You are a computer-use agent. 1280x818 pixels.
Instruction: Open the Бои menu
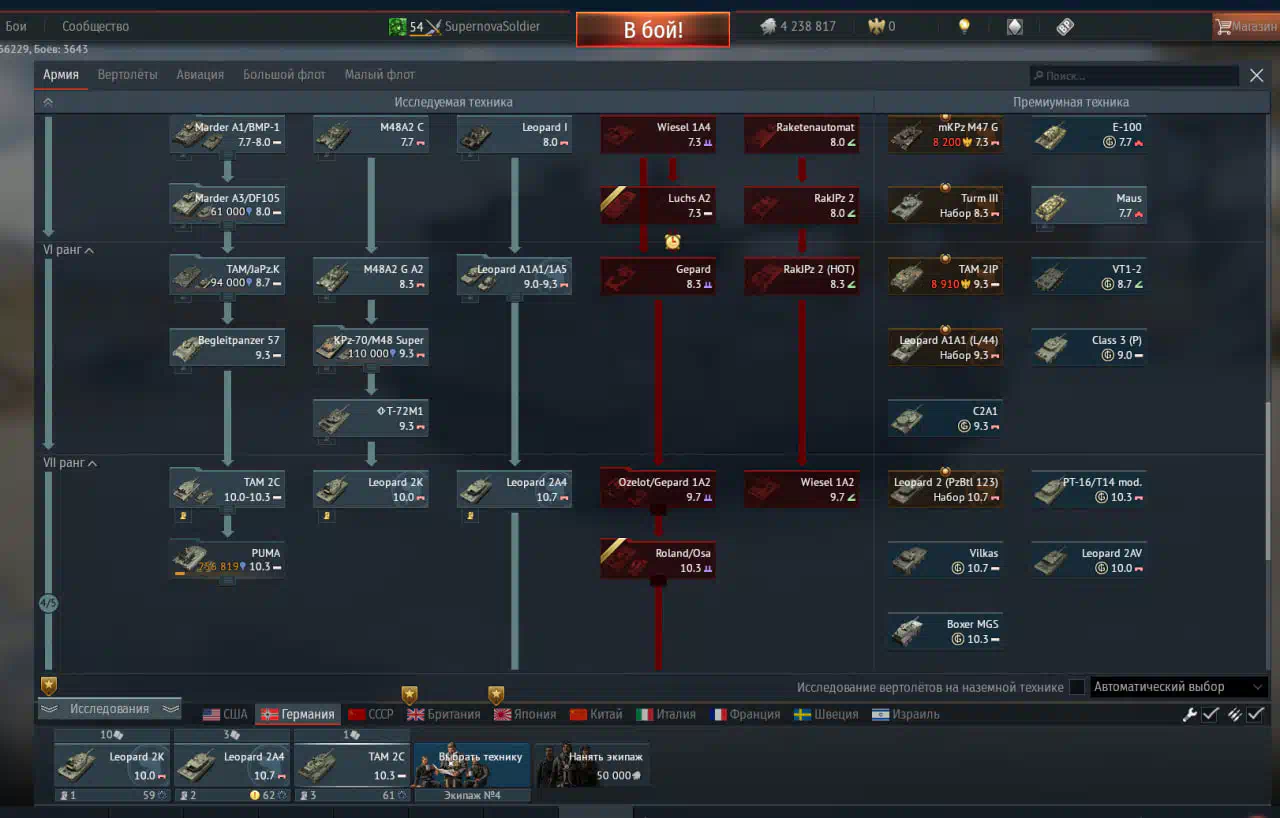(x=16, y=27)
